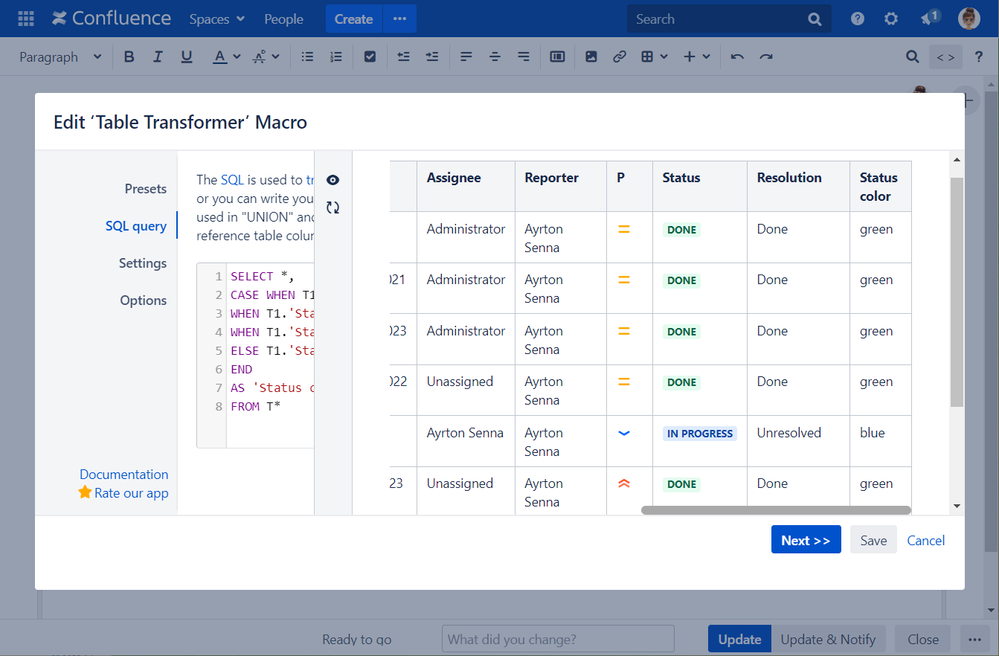
Task: Insert a task list checkbox
Action: 370,57
